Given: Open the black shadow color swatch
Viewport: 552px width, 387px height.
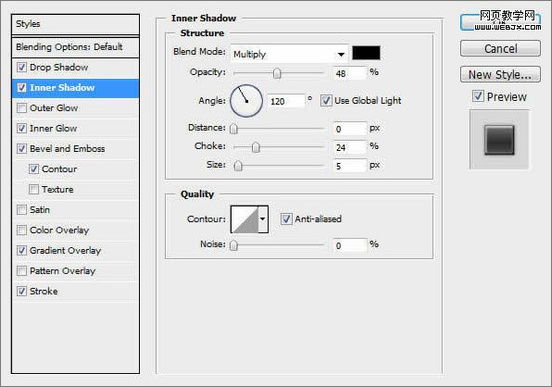Looking at the screenshot, I should [366, 53].
